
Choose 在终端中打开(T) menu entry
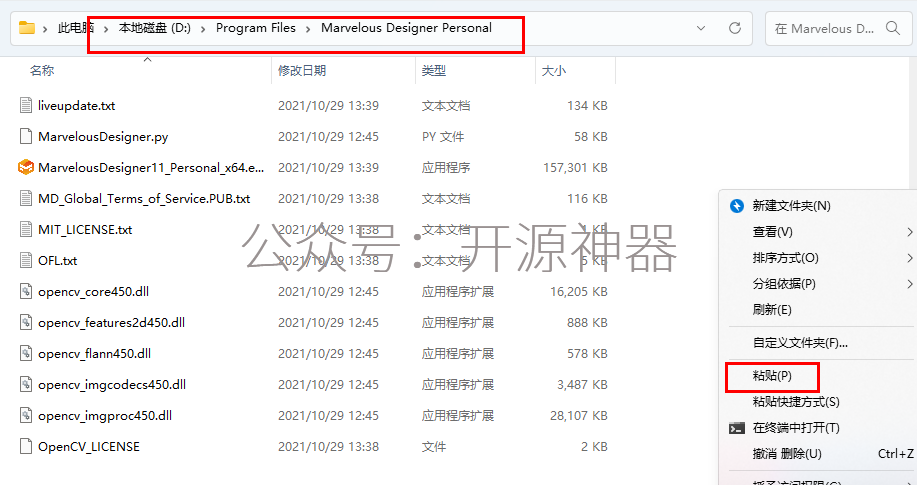[x=796, y=428]
